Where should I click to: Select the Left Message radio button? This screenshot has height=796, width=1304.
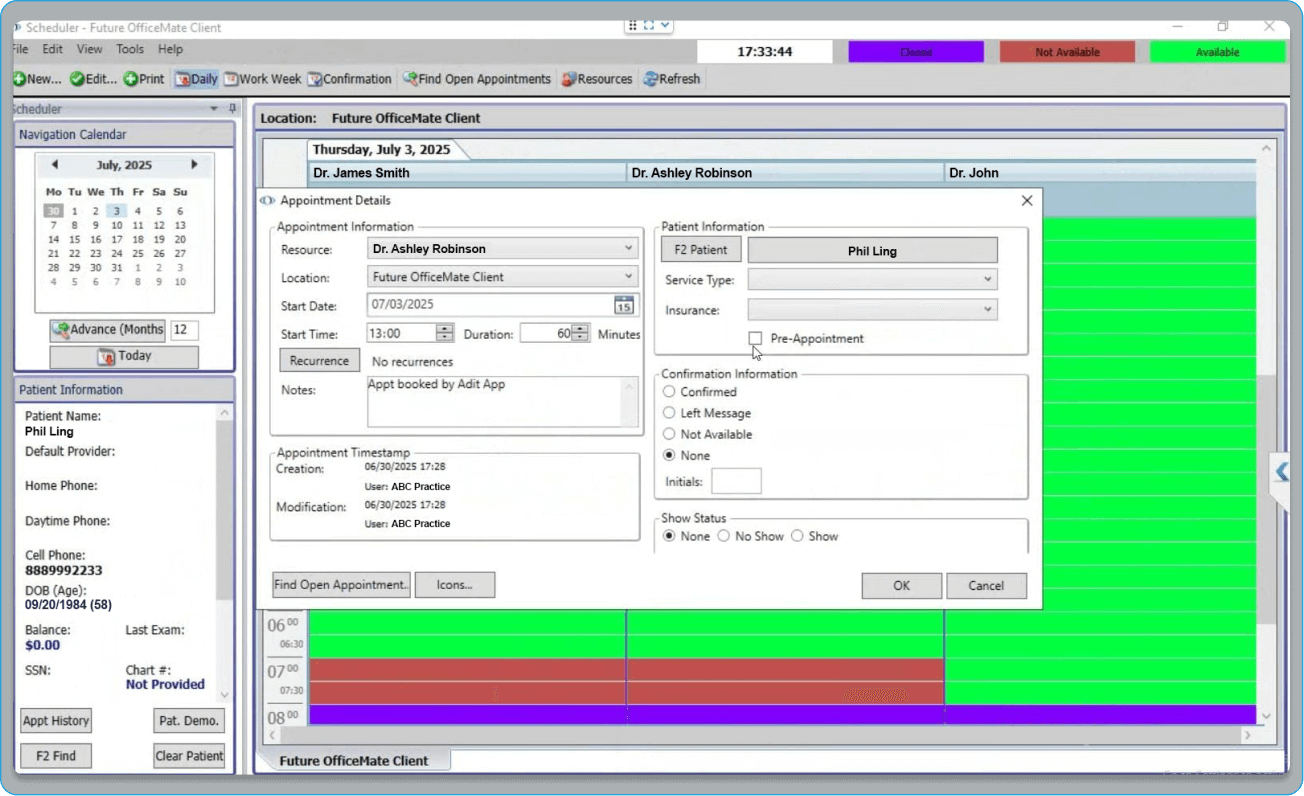[x=670, y=413]
